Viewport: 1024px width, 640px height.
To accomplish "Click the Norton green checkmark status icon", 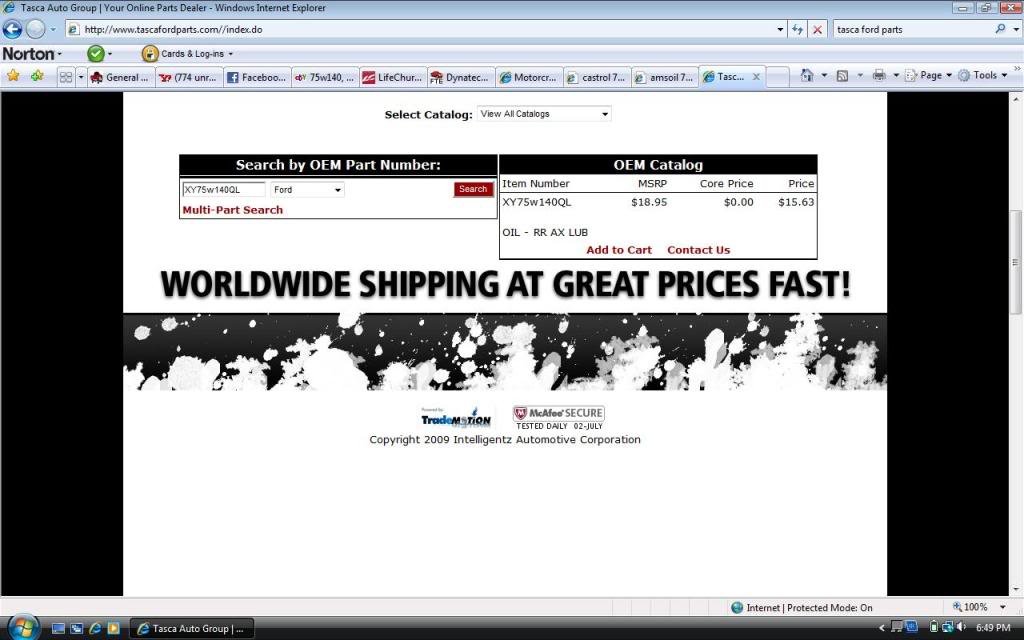I will point(96,54).
